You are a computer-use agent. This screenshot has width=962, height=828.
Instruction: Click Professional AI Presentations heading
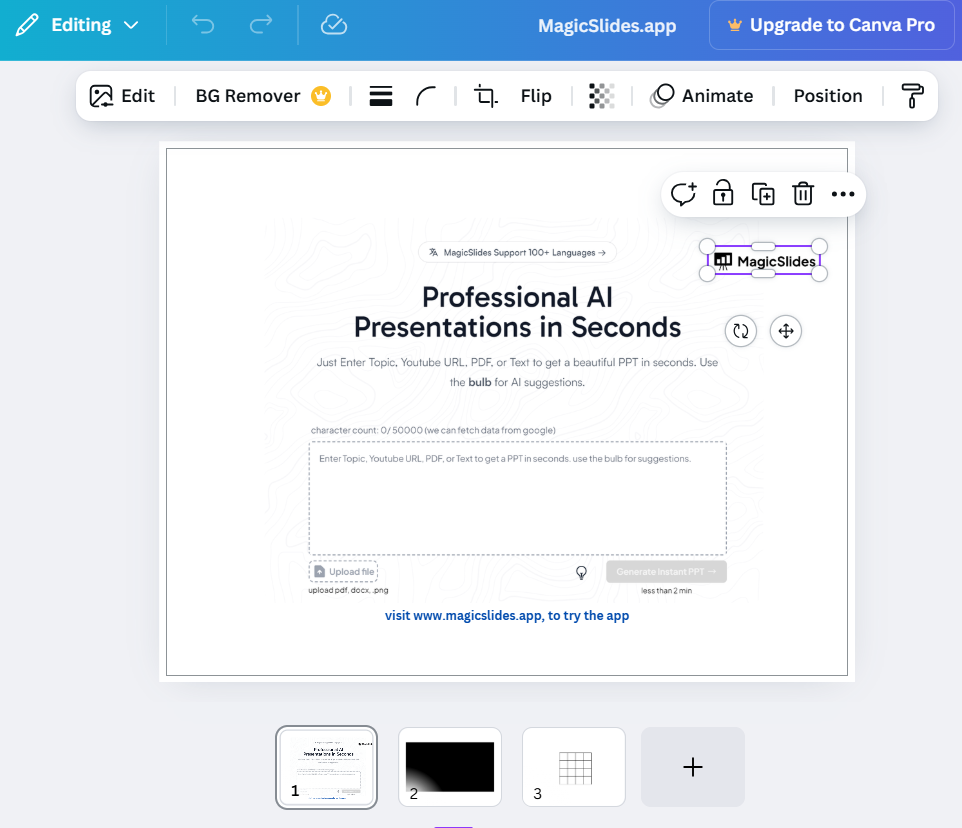coord(517,312)
